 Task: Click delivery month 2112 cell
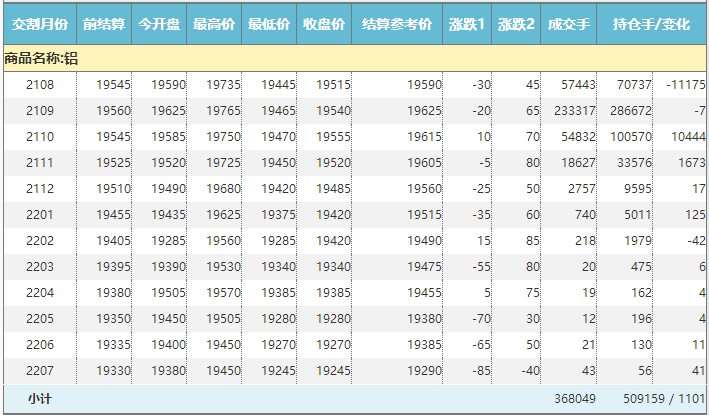point(40,189)
